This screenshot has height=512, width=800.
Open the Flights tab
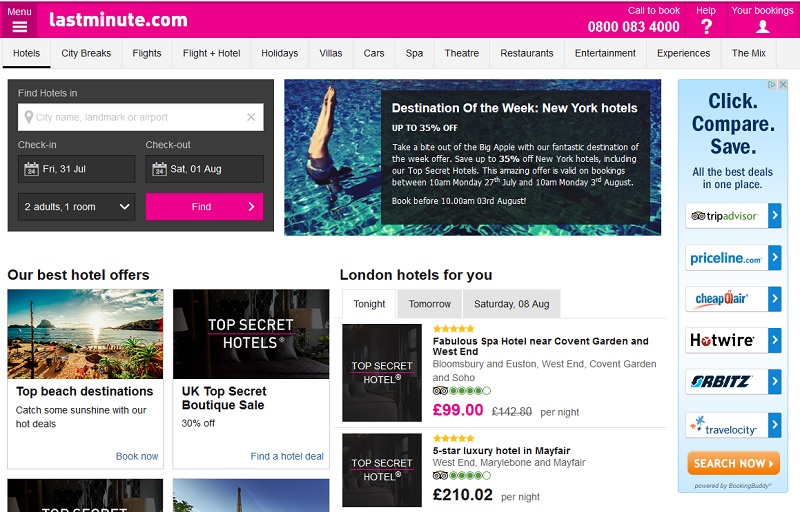[x=147, y=54]
